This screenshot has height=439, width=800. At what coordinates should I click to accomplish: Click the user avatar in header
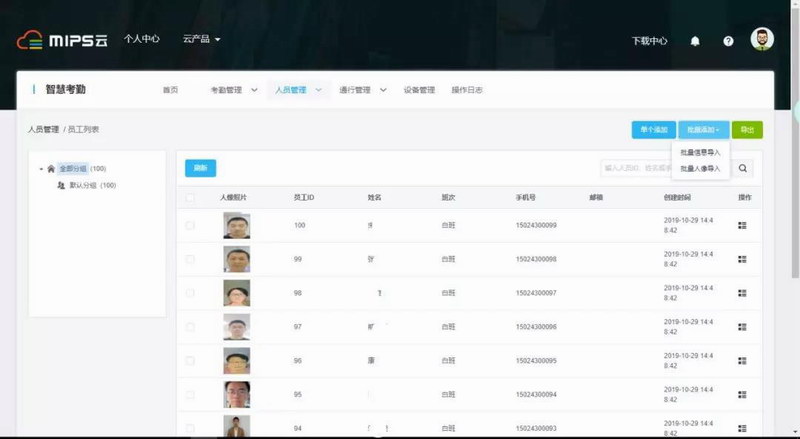click(762, 40)
